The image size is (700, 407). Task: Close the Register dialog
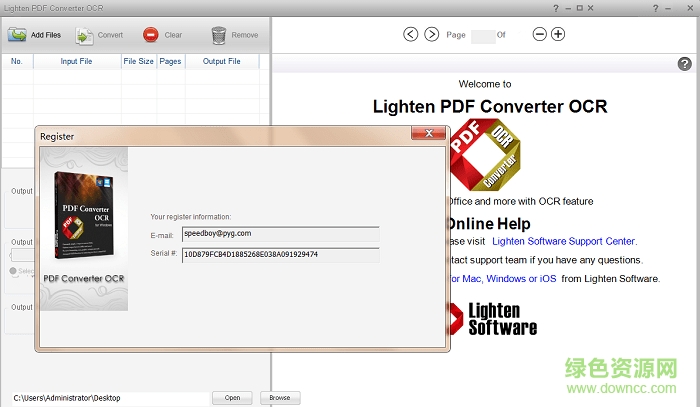(429, 133)
